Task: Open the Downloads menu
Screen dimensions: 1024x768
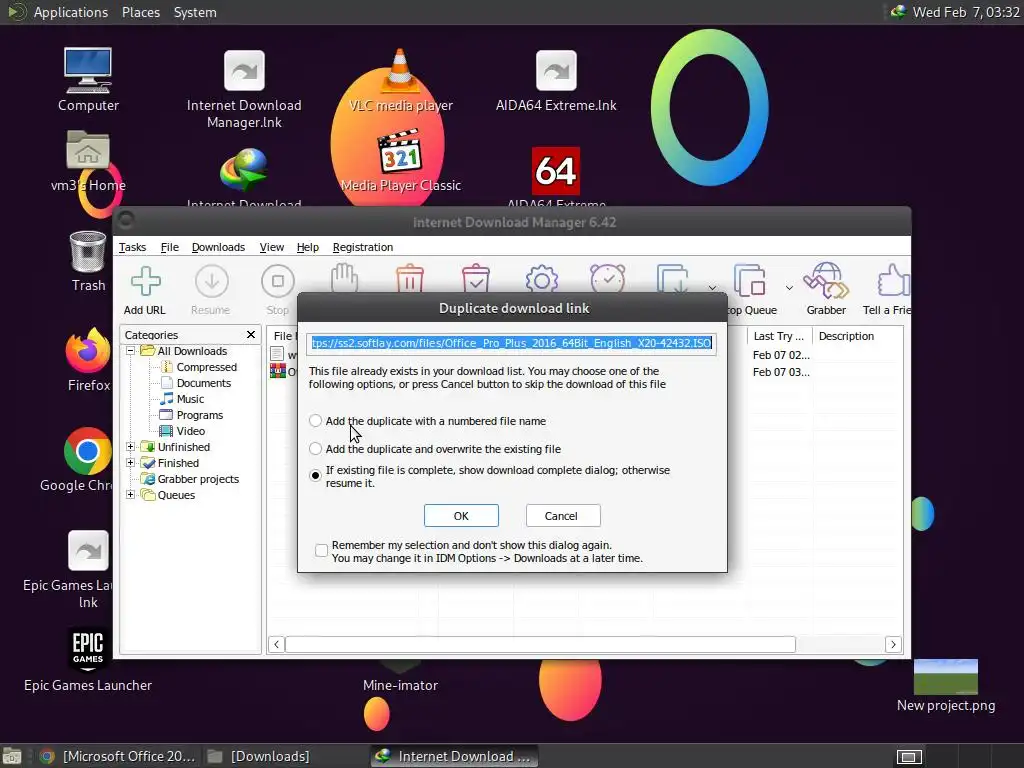Action: click(218, 247)
